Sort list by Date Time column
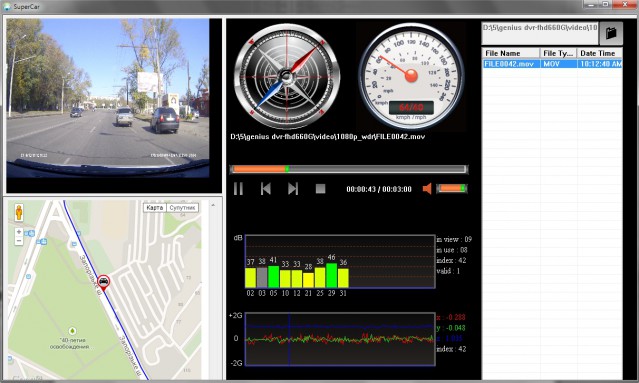 coord(599,53)
